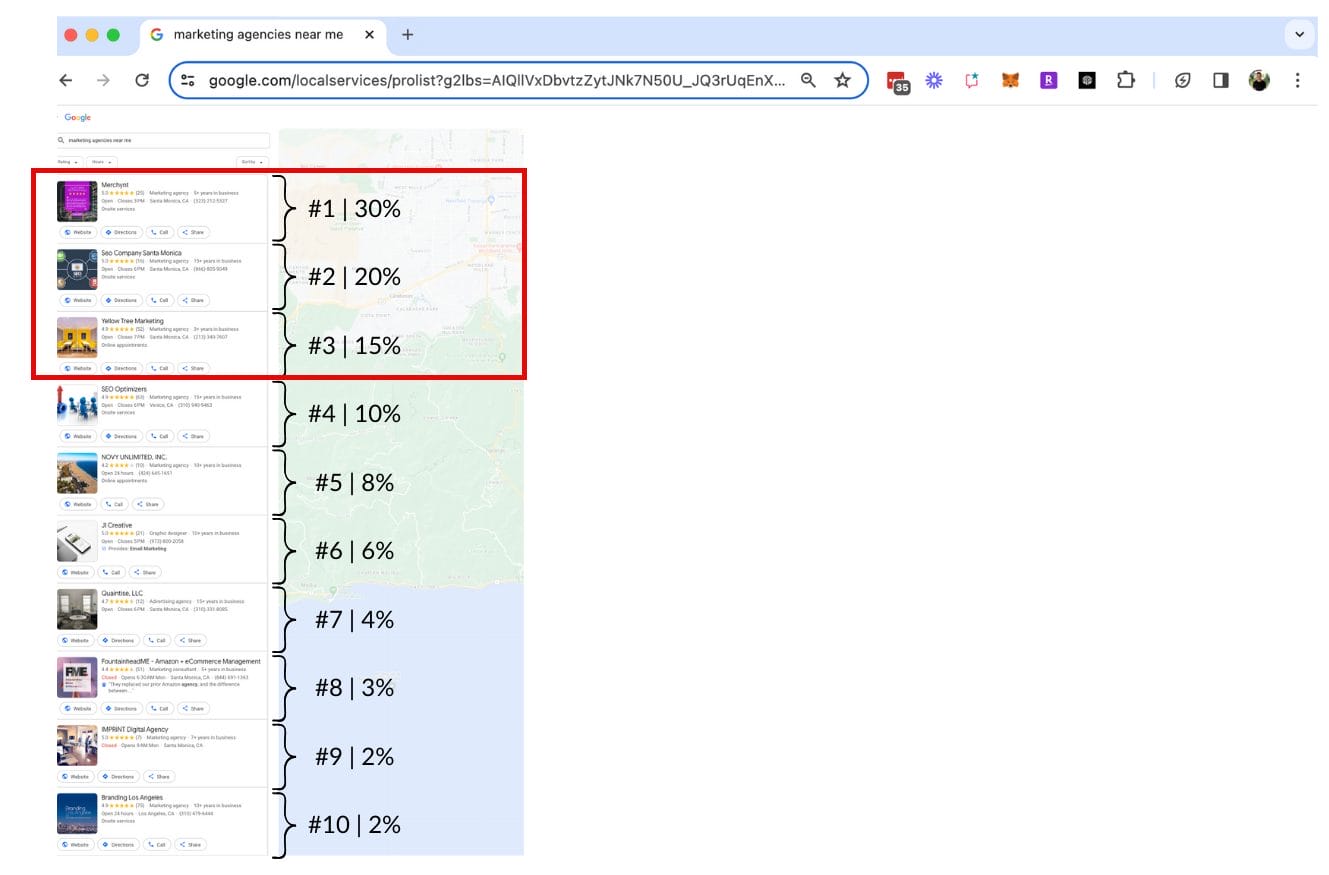Call NOVY UNLIMITED, INC.
This screenshot has width=1329, height=875.
coord(114,504)
